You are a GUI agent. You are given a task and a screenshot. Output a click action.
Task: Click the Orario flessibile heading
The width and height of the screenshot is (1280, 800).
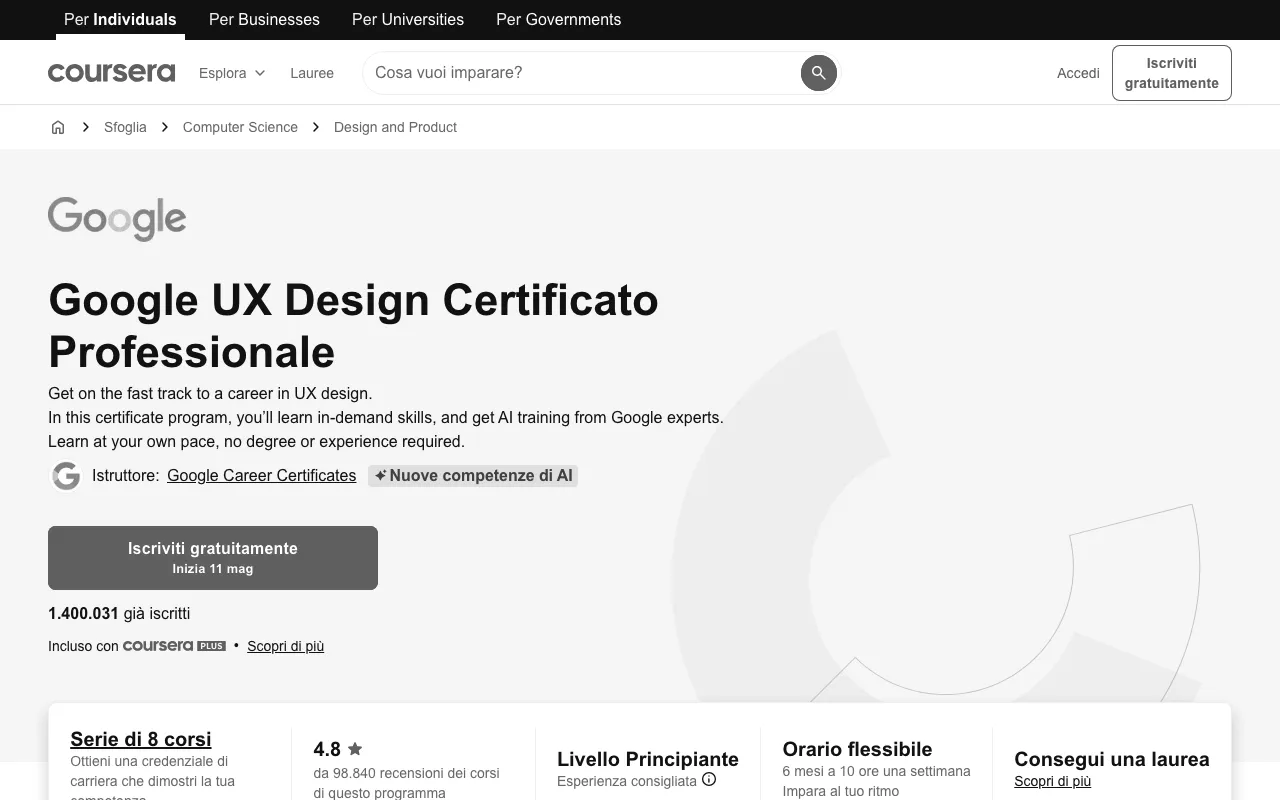[x=857, y=749]
